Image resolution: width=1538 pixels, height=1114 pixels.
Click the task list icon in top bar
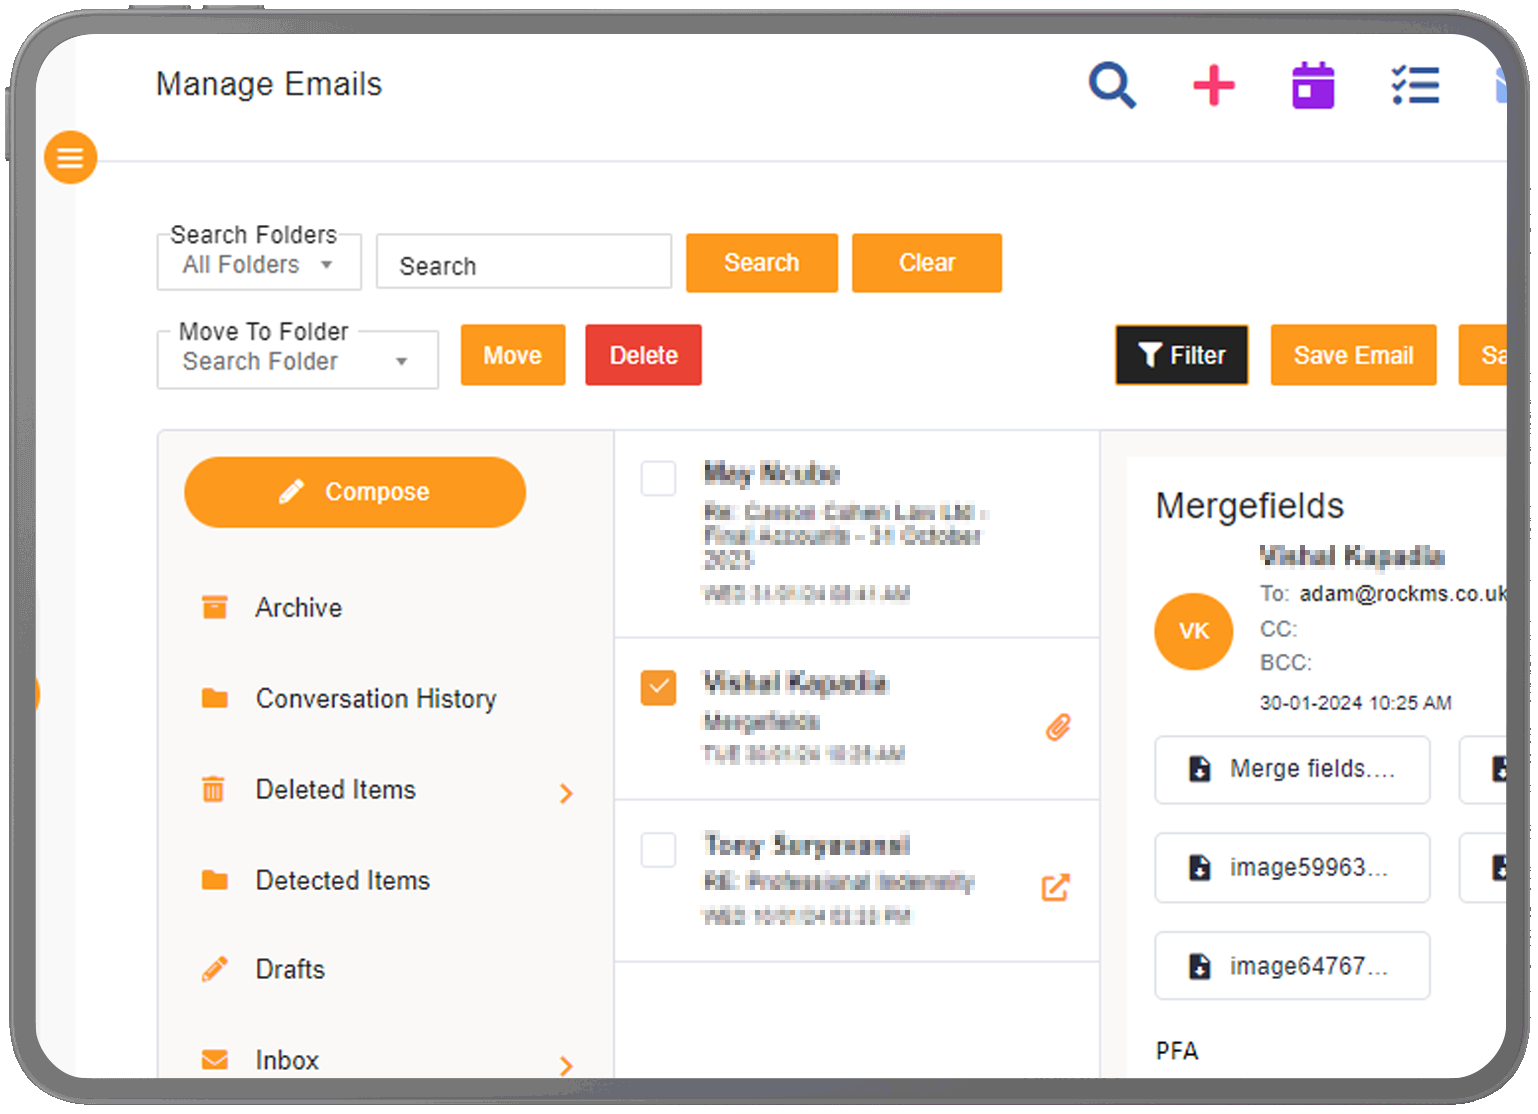tap(1415, 87)
